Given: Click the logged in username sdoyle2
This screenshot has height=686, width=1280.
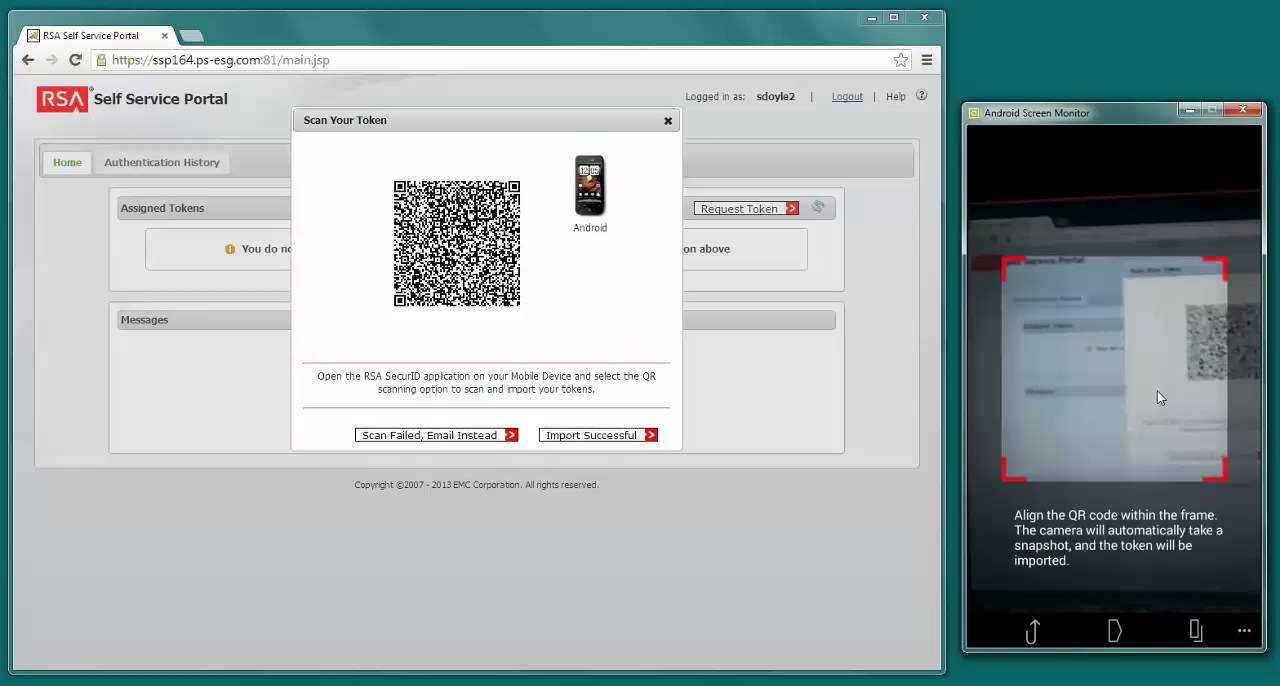Looking at the screenshot, I should pyautogui.click(x=776, y=97).
